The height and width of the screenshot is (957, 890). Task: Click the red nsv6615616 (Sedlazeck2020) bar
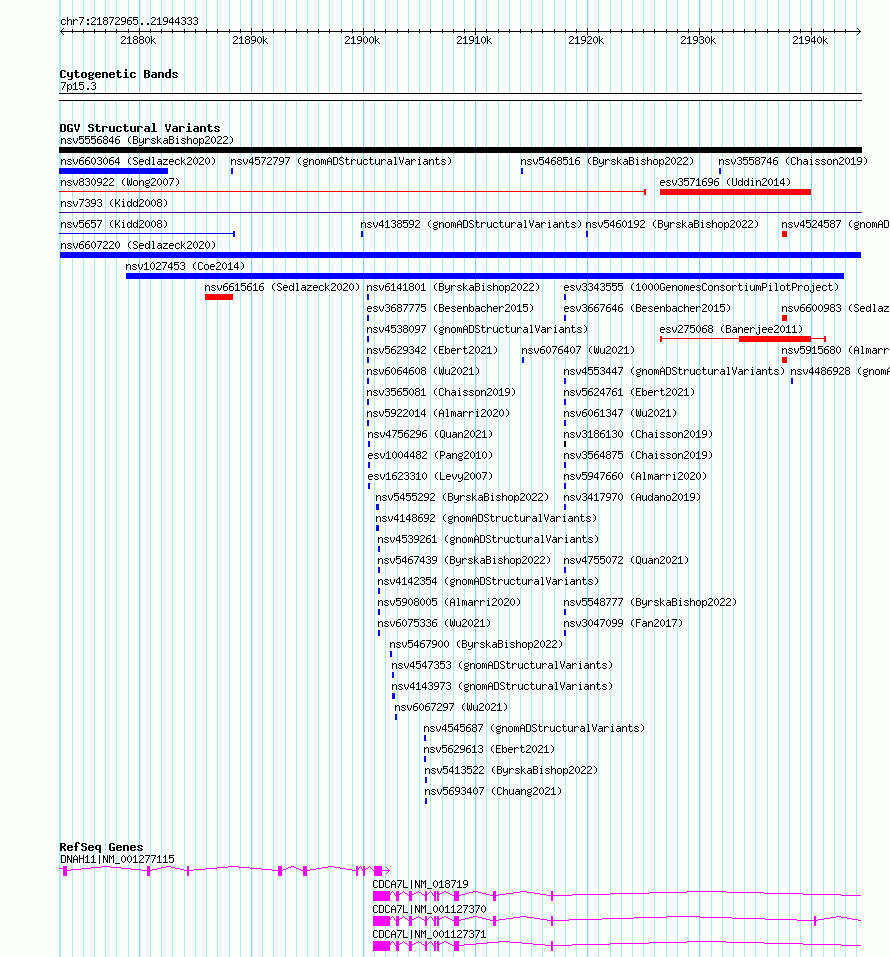coord(219,297)
